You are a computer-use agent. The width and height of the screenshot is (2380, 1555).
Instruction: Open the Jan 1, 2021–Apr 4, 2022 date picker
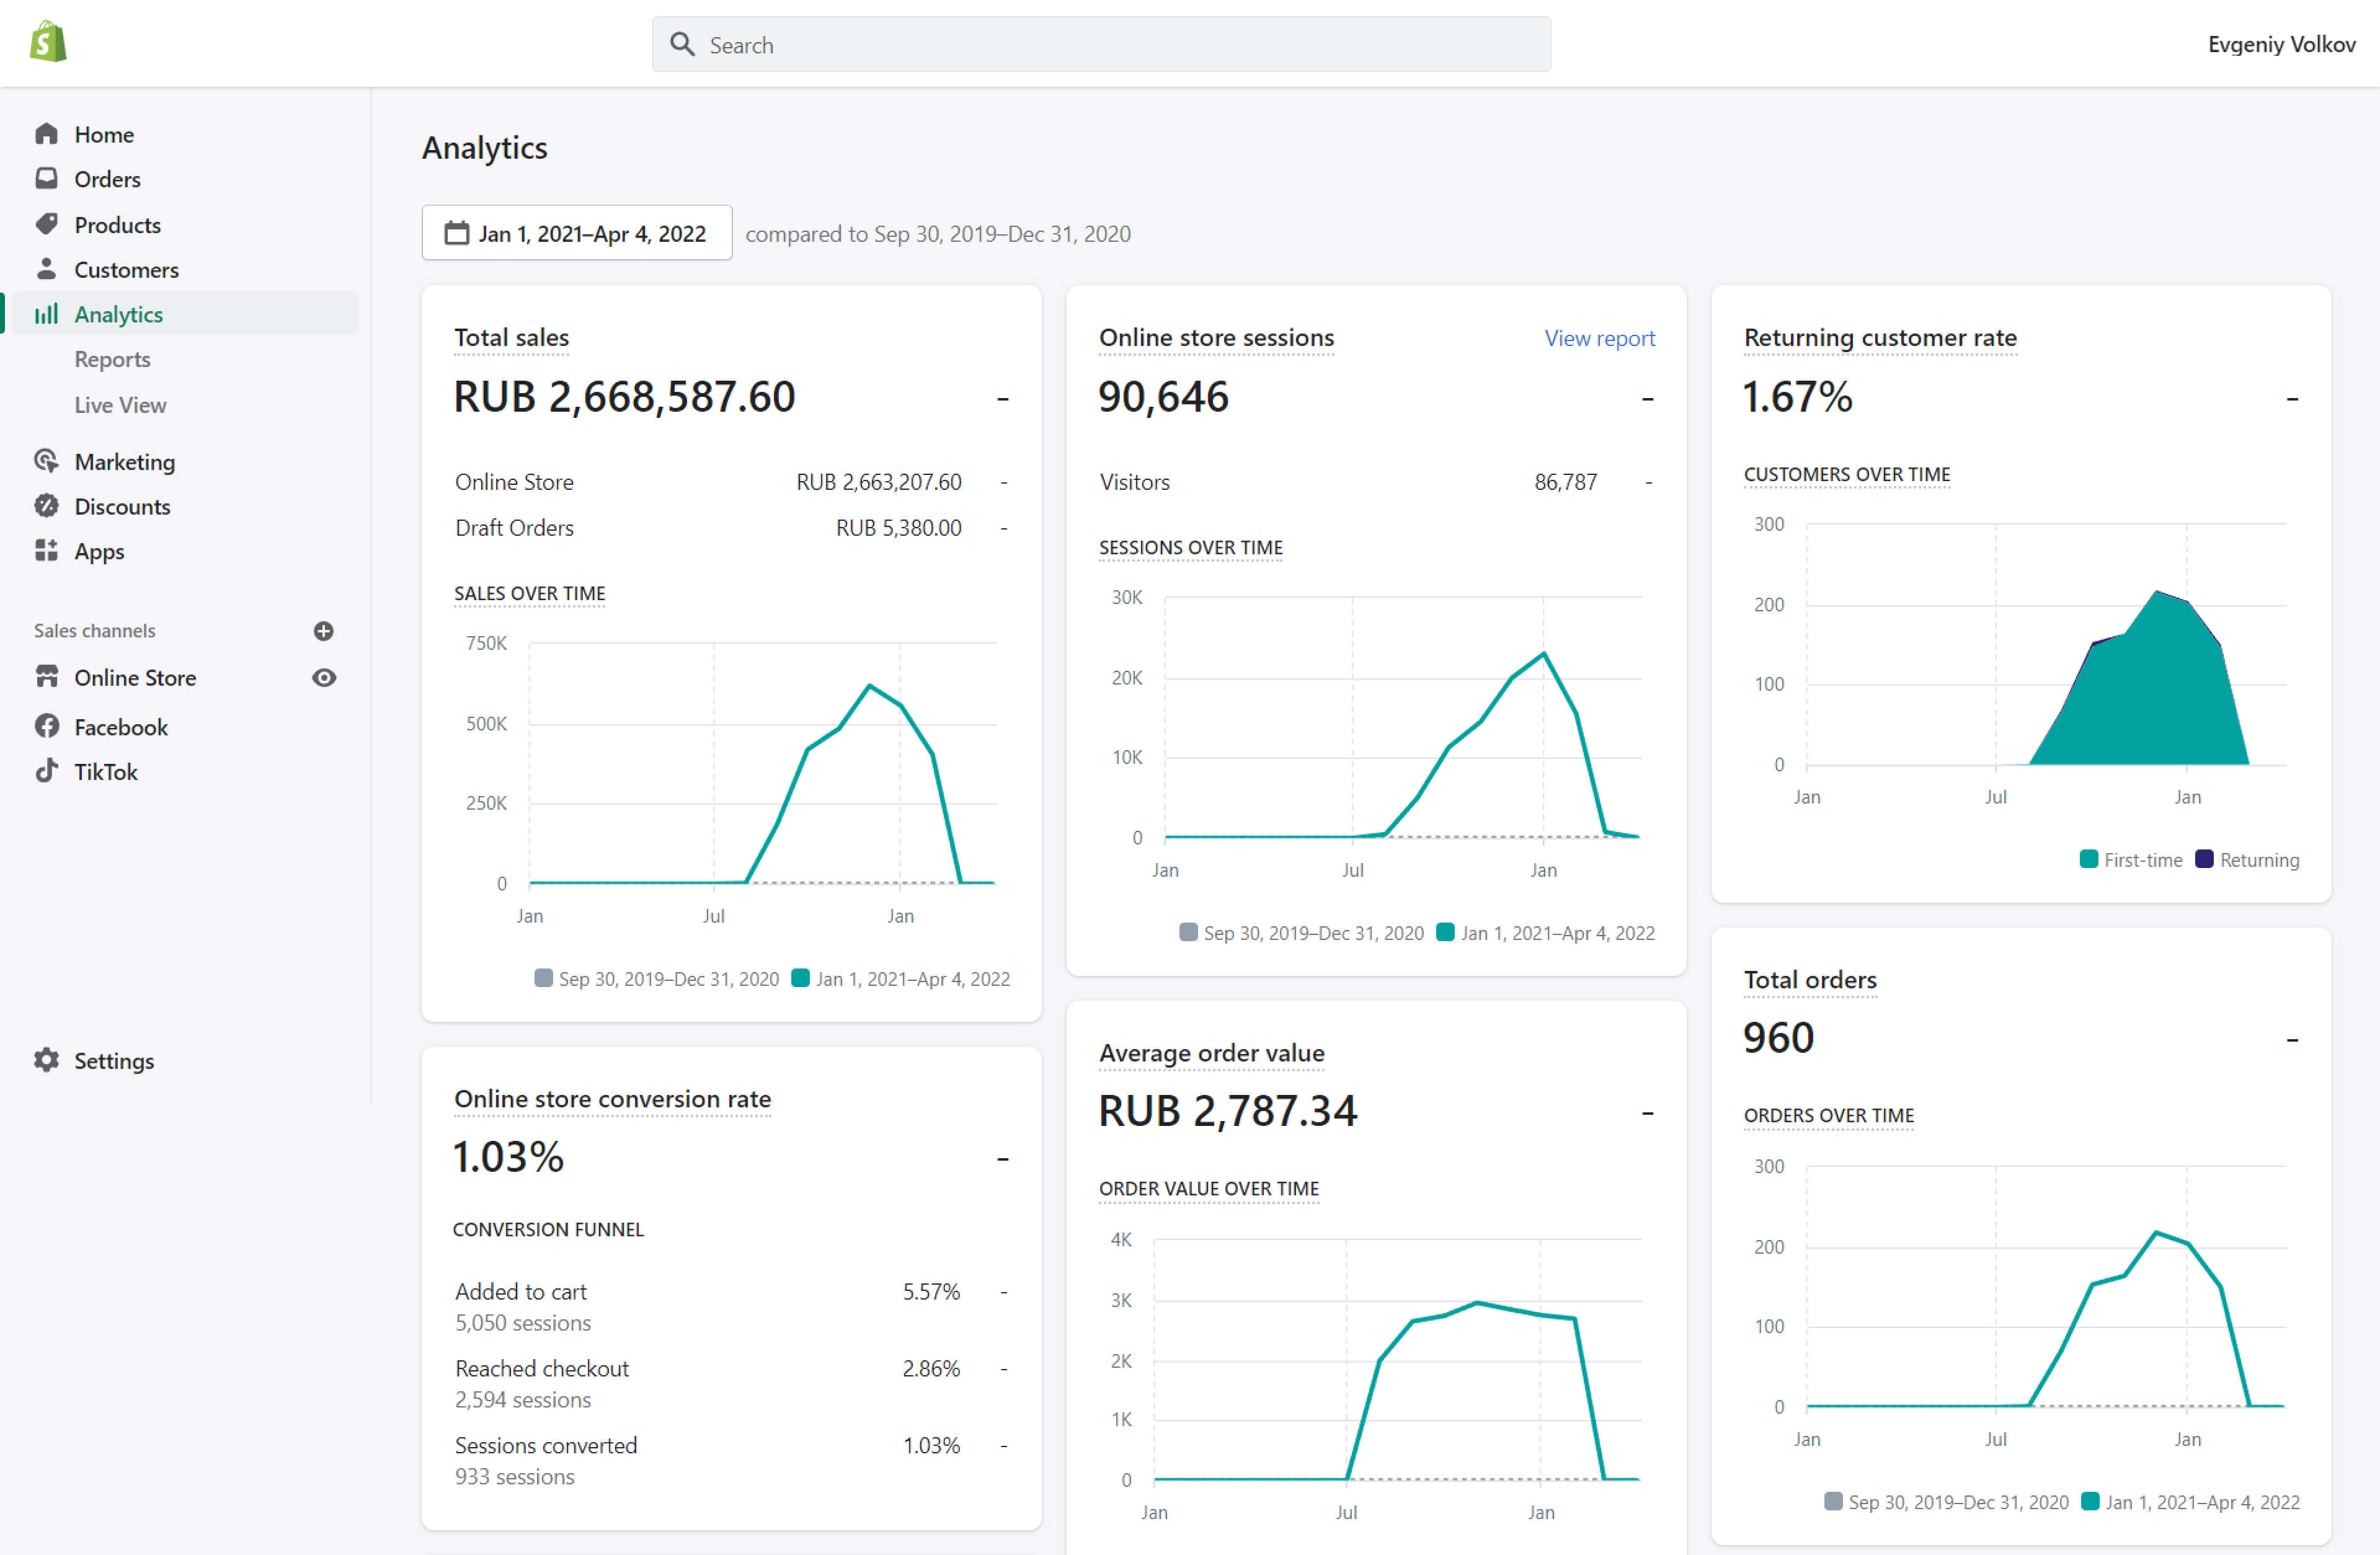pyautogui.click(x=576, y=233)
